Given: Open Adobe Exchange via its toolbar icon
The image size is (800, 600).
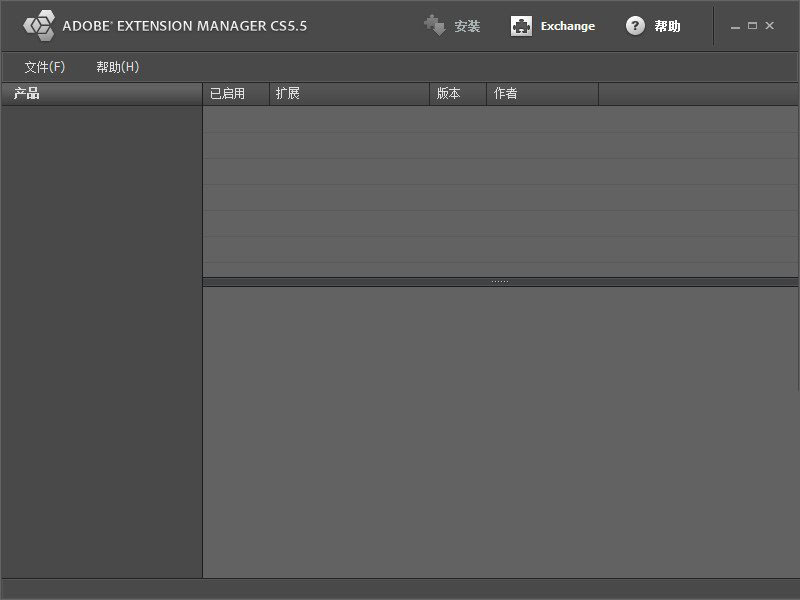Looking at the screenshot, I should 521,26.
